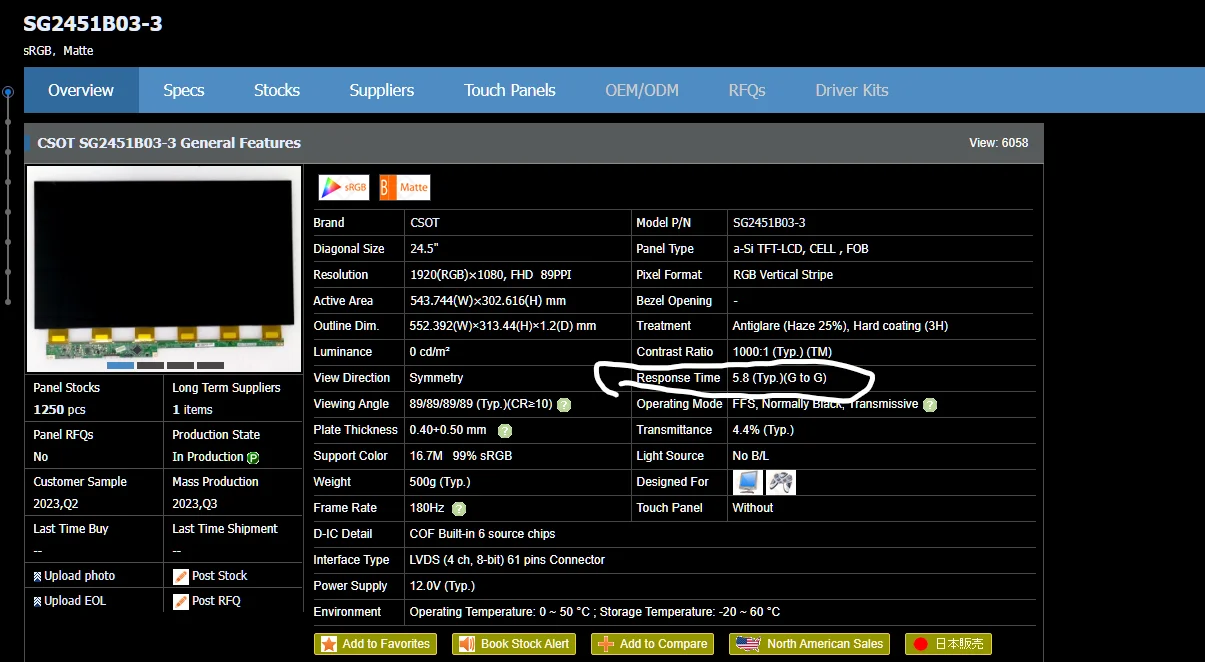The image size is (1205, 662).
Task: Open help icon beside Operating Mode value
Action: (930, 405)
